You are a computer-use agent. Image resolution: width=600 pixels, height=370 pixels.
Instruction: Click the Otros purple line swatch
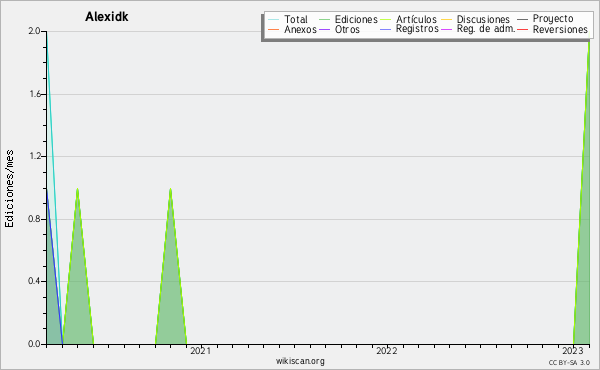(324, 29)
